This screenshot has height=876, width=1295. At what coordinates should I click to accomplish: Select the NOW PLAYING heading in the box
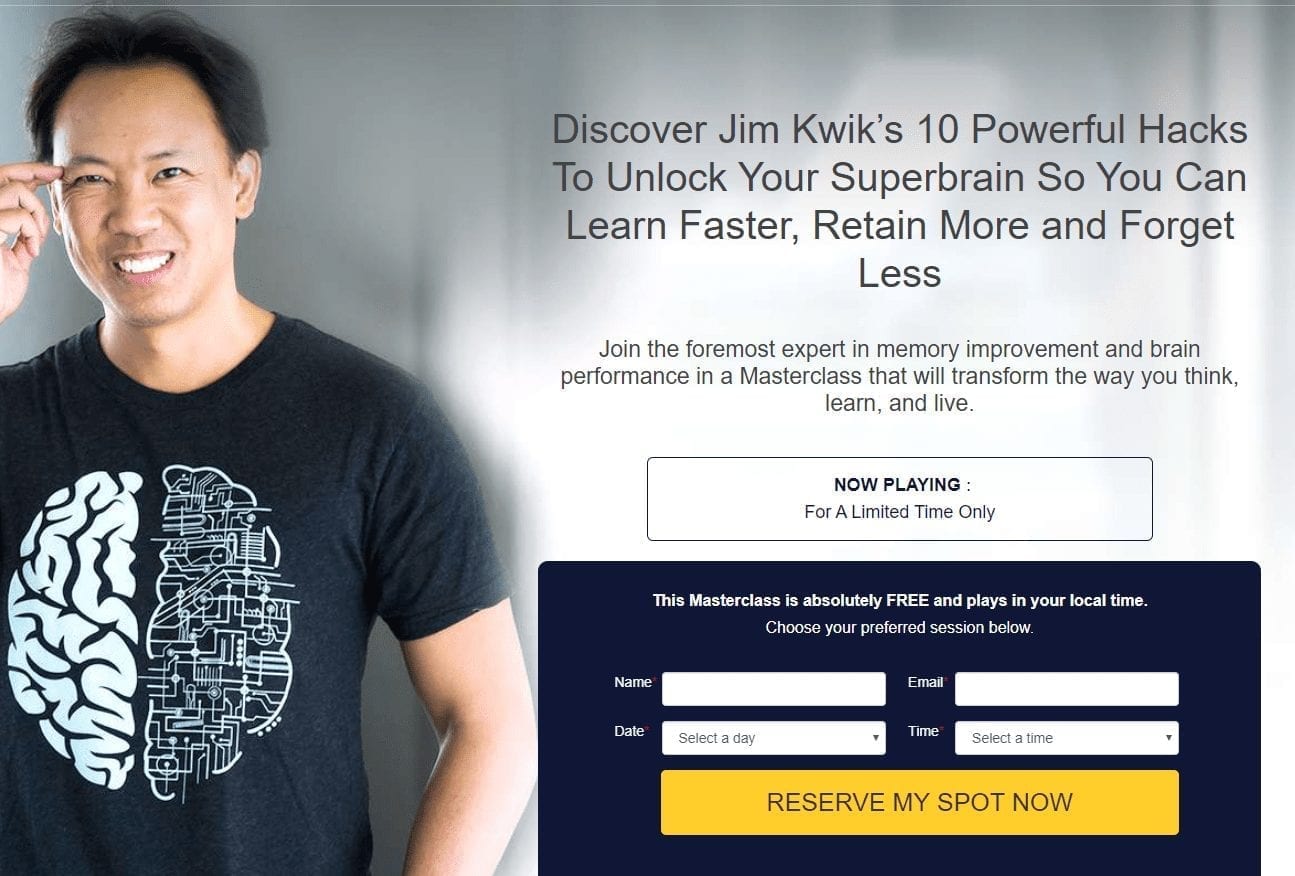pyautogui.click(x=897, y=485)
